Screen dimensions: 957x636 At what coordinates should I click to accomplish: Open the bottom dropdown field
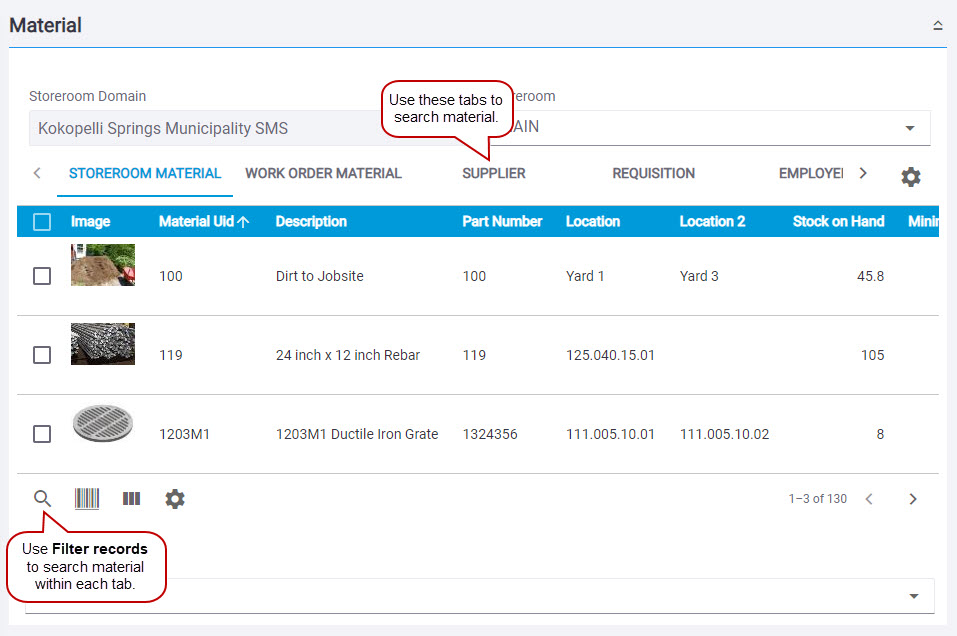(x=913, y=596)
